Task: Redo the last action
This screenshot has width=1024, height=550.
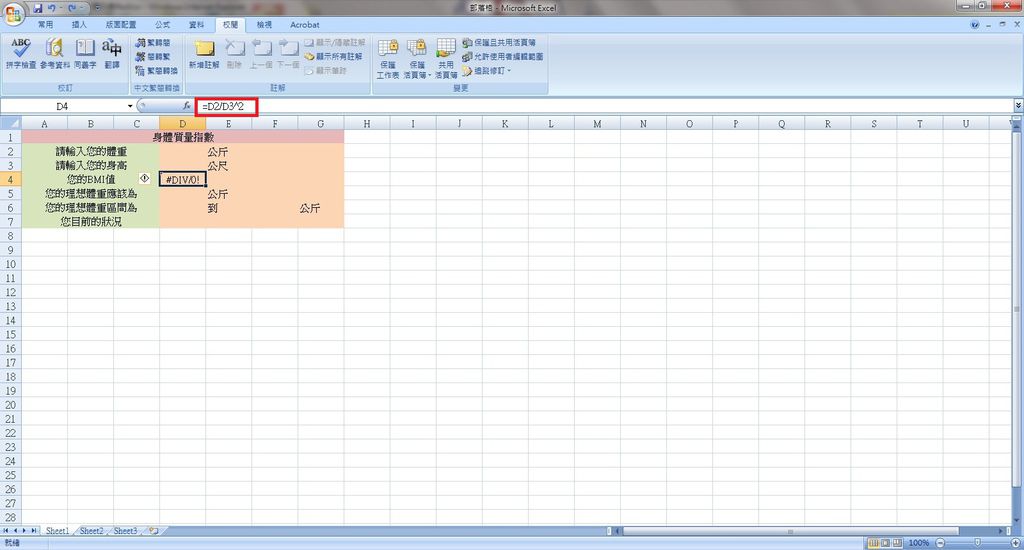Action: [71, 8]
